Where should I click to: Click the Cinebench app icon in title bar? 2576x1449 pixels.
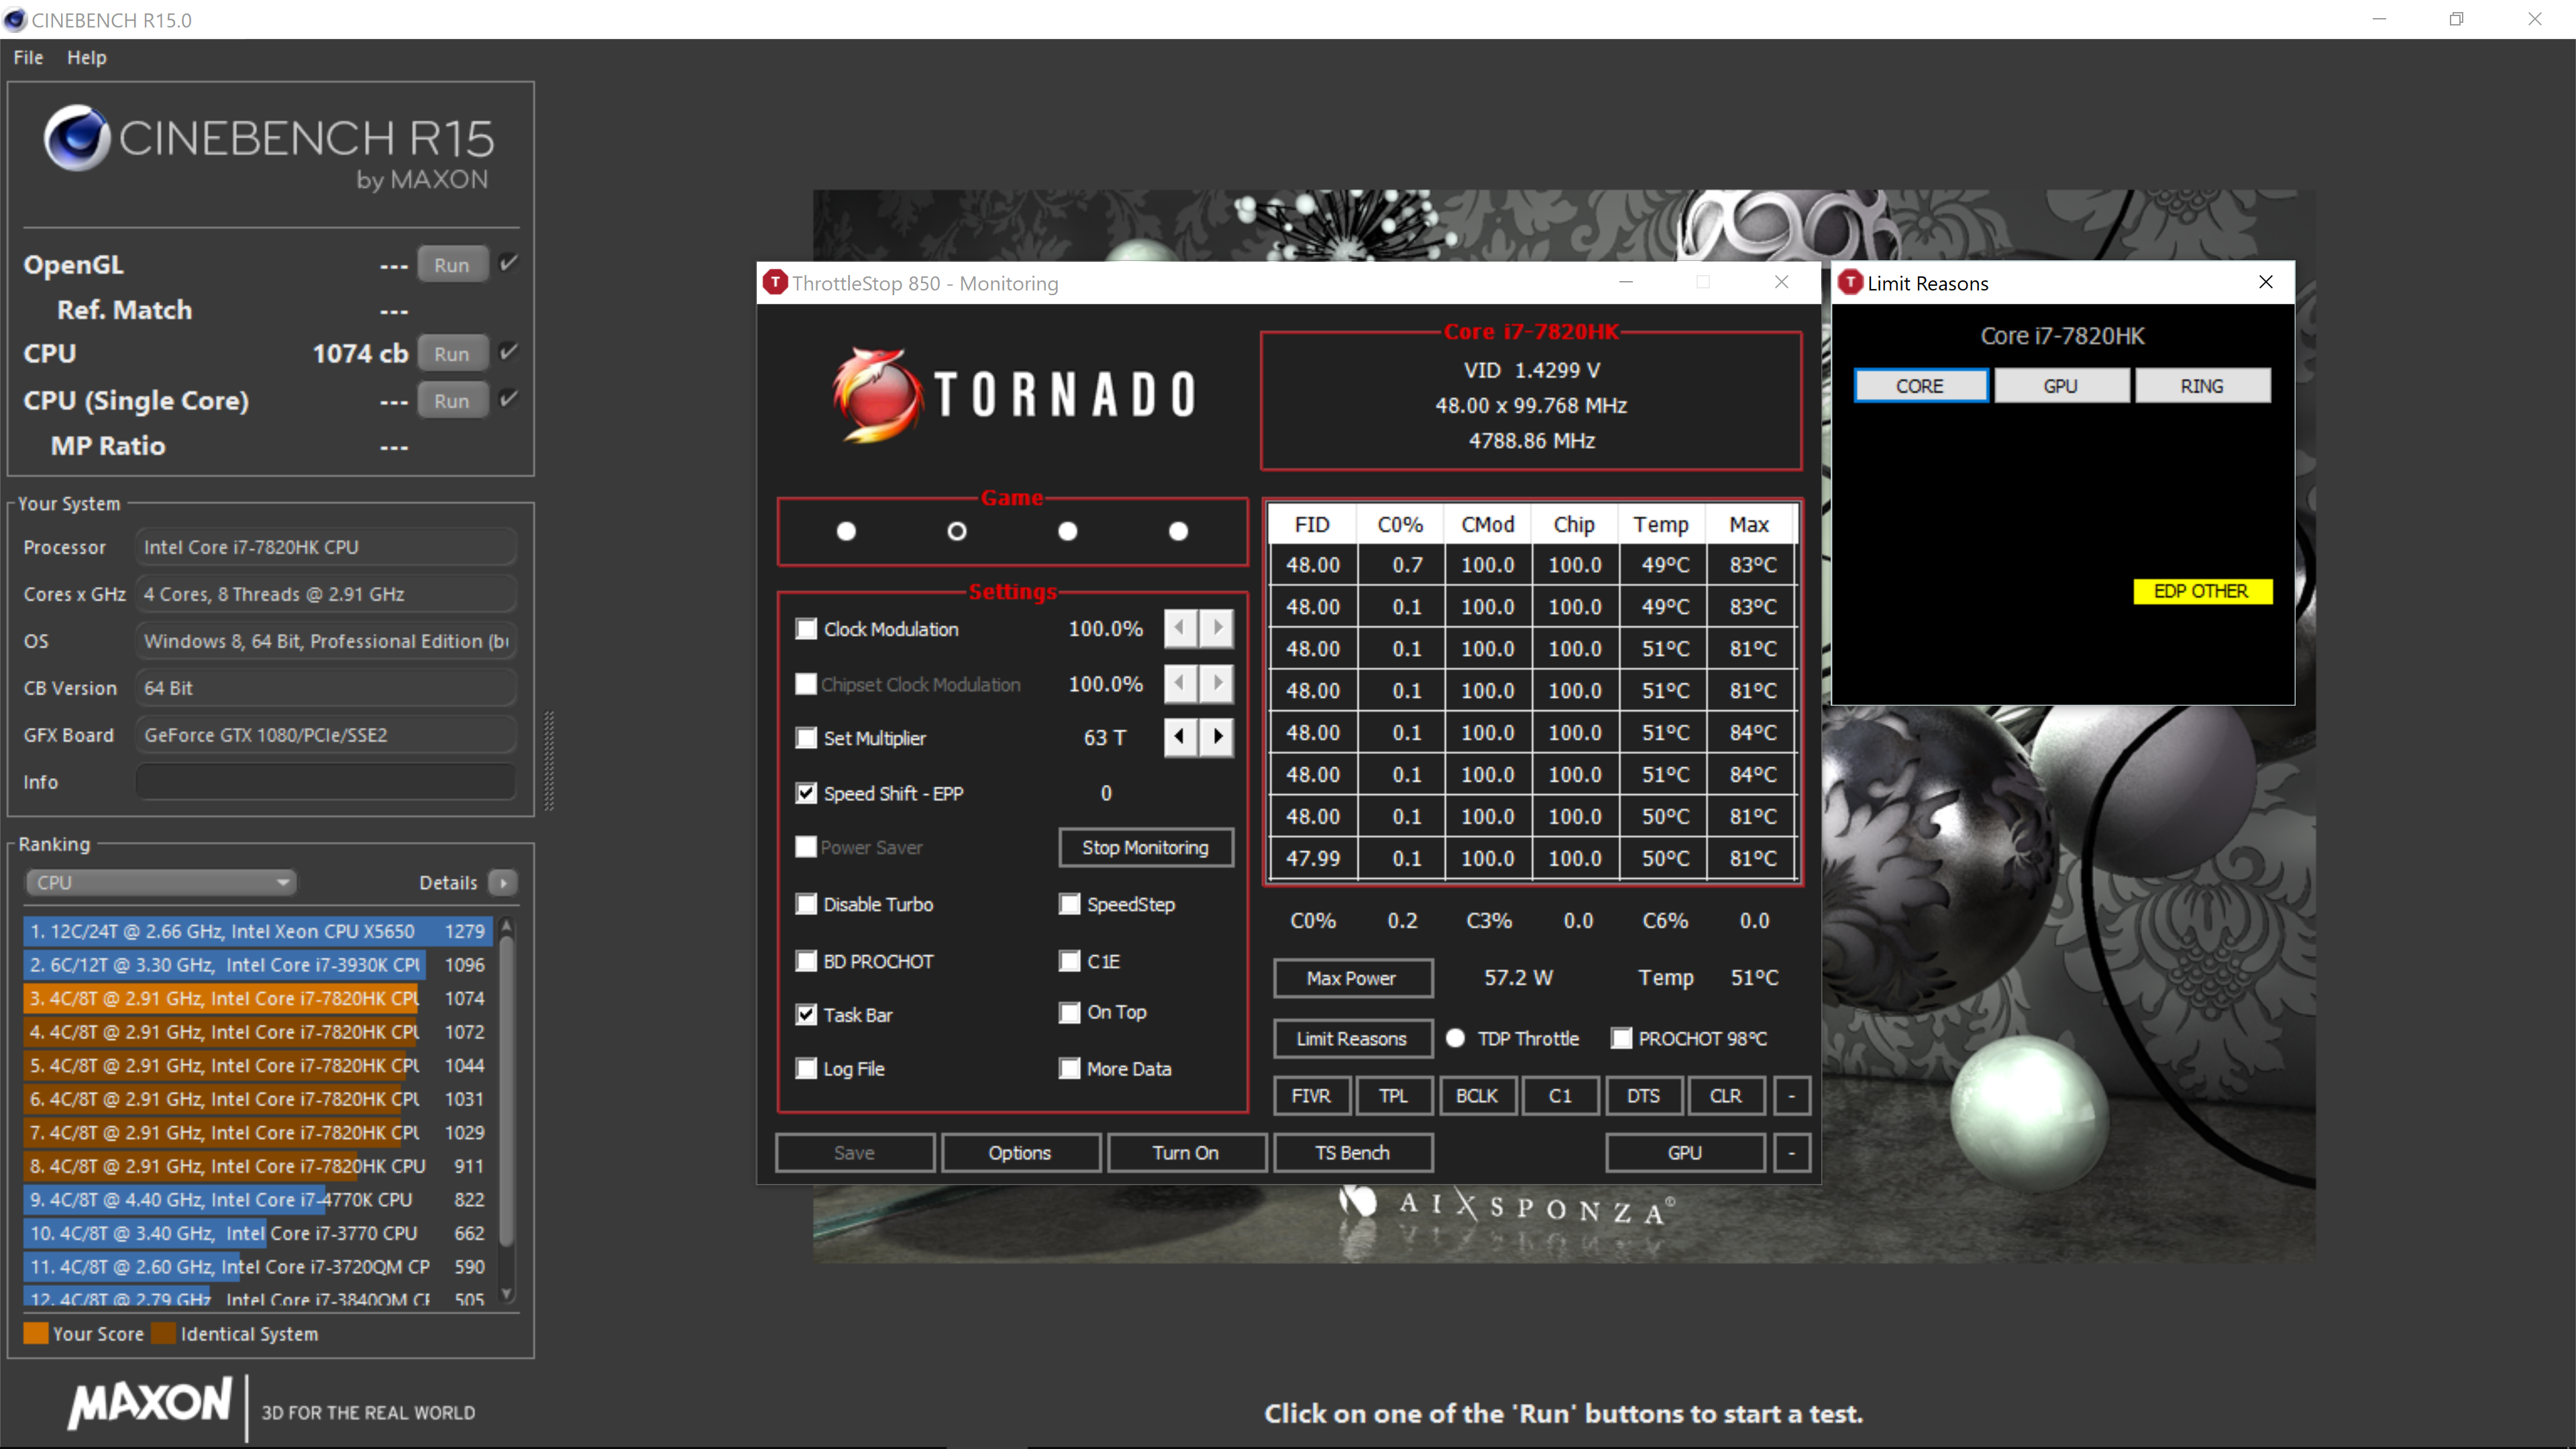click(15, 19)
